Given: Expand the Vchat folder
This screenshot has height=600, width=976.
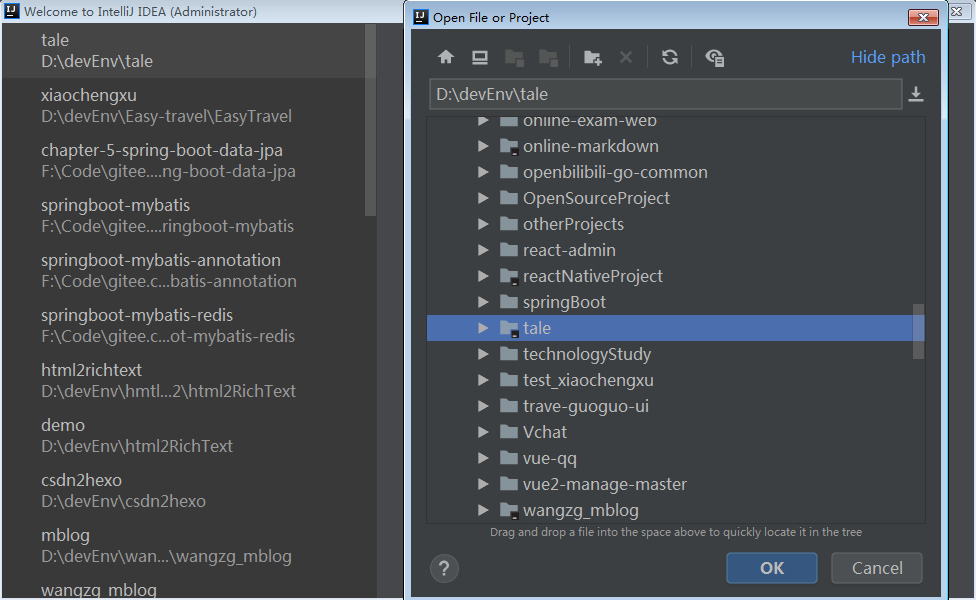Looking at the screenshot, I should (483, 432).
